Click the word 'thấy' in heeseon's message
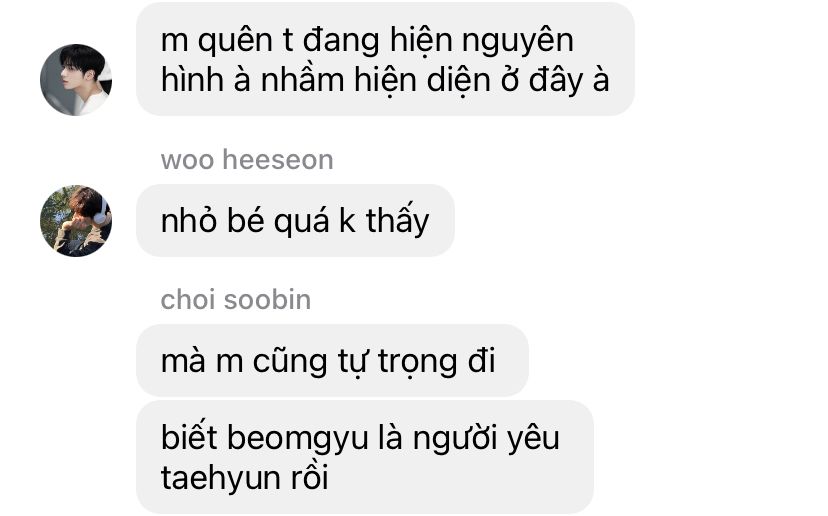The height and width of the screenshot is (516, 828). click(x=398, y=221)
